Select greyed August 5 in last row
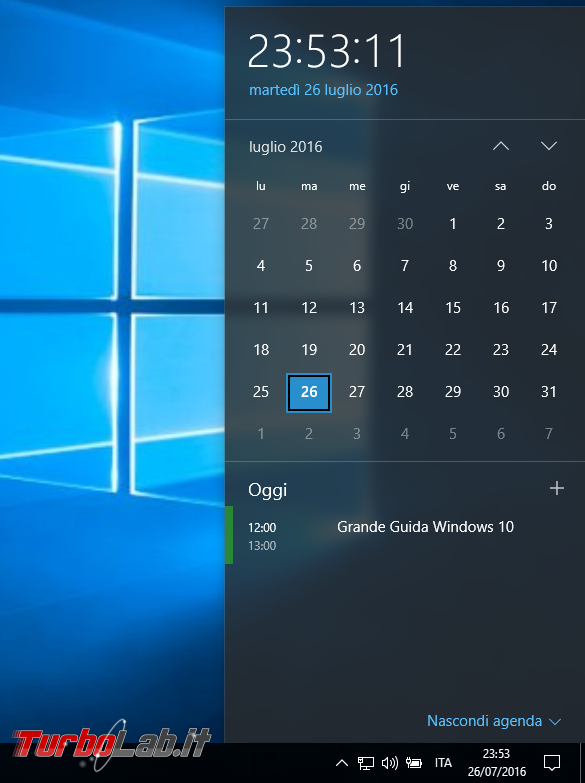 coord(453,433)
